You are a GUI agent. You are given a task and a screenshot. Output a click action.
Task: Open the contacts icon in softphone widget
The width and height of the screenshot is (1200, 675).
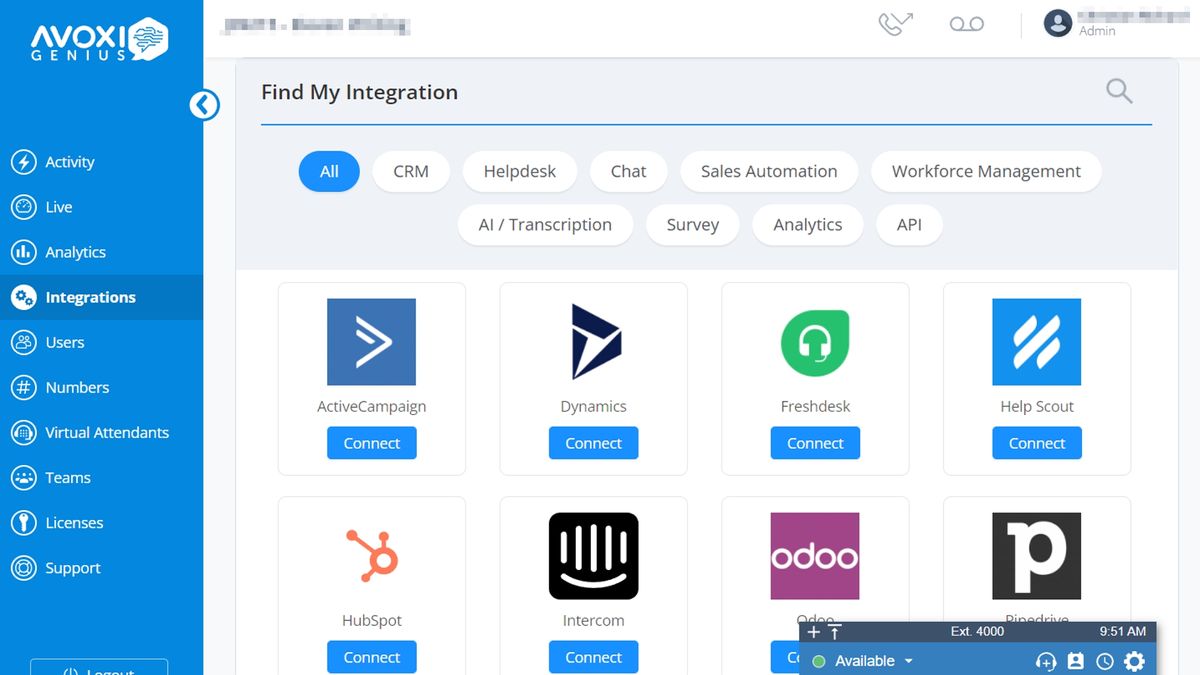tap(1076, 661)
